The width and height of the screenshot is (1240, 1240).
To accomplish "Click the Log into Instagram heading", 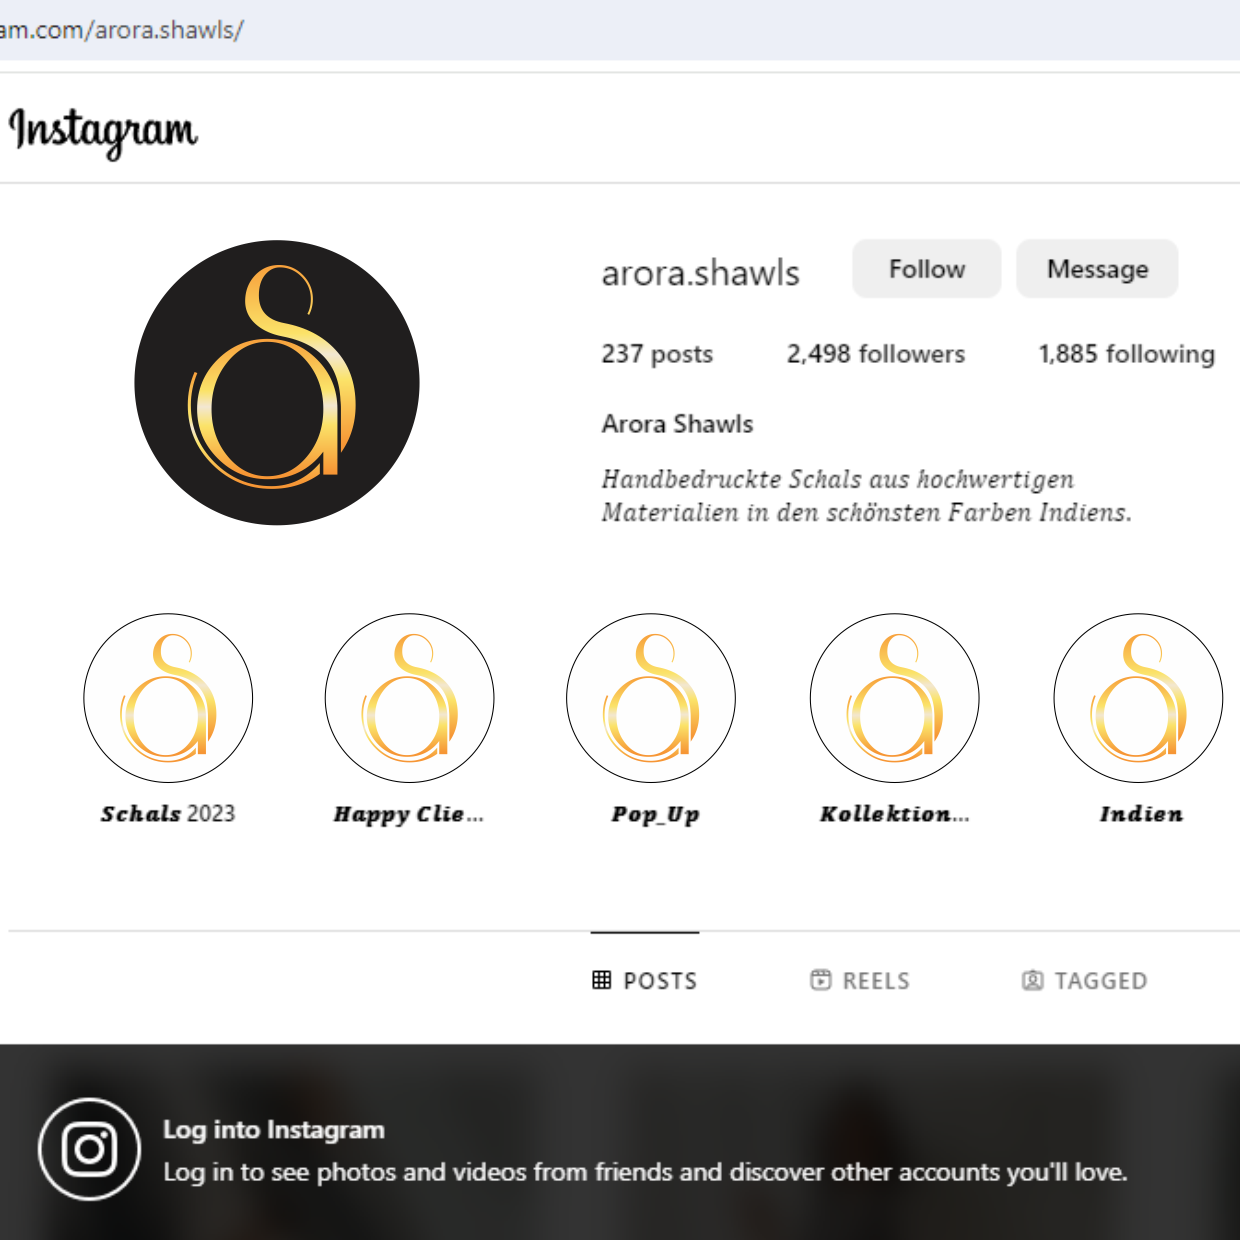I will 274,1130.
